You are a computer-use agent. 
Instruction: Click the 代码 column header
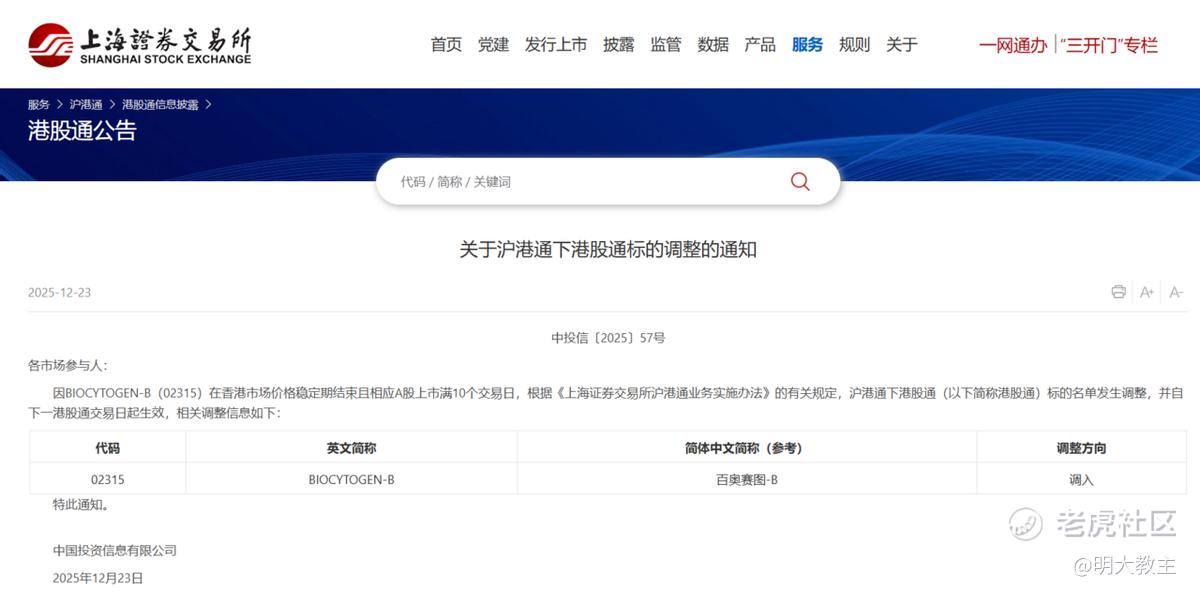point(108,449)
